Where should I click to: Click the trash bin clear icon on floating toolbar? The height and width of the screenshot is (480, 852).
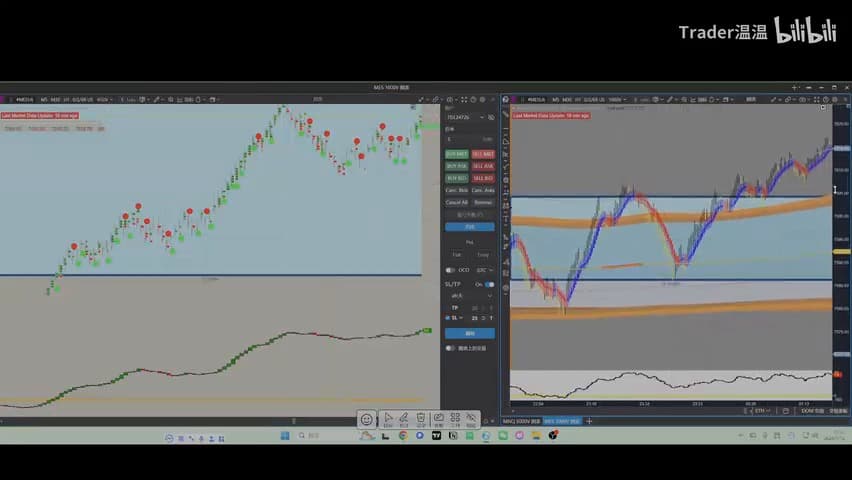(x=421, y=419)
